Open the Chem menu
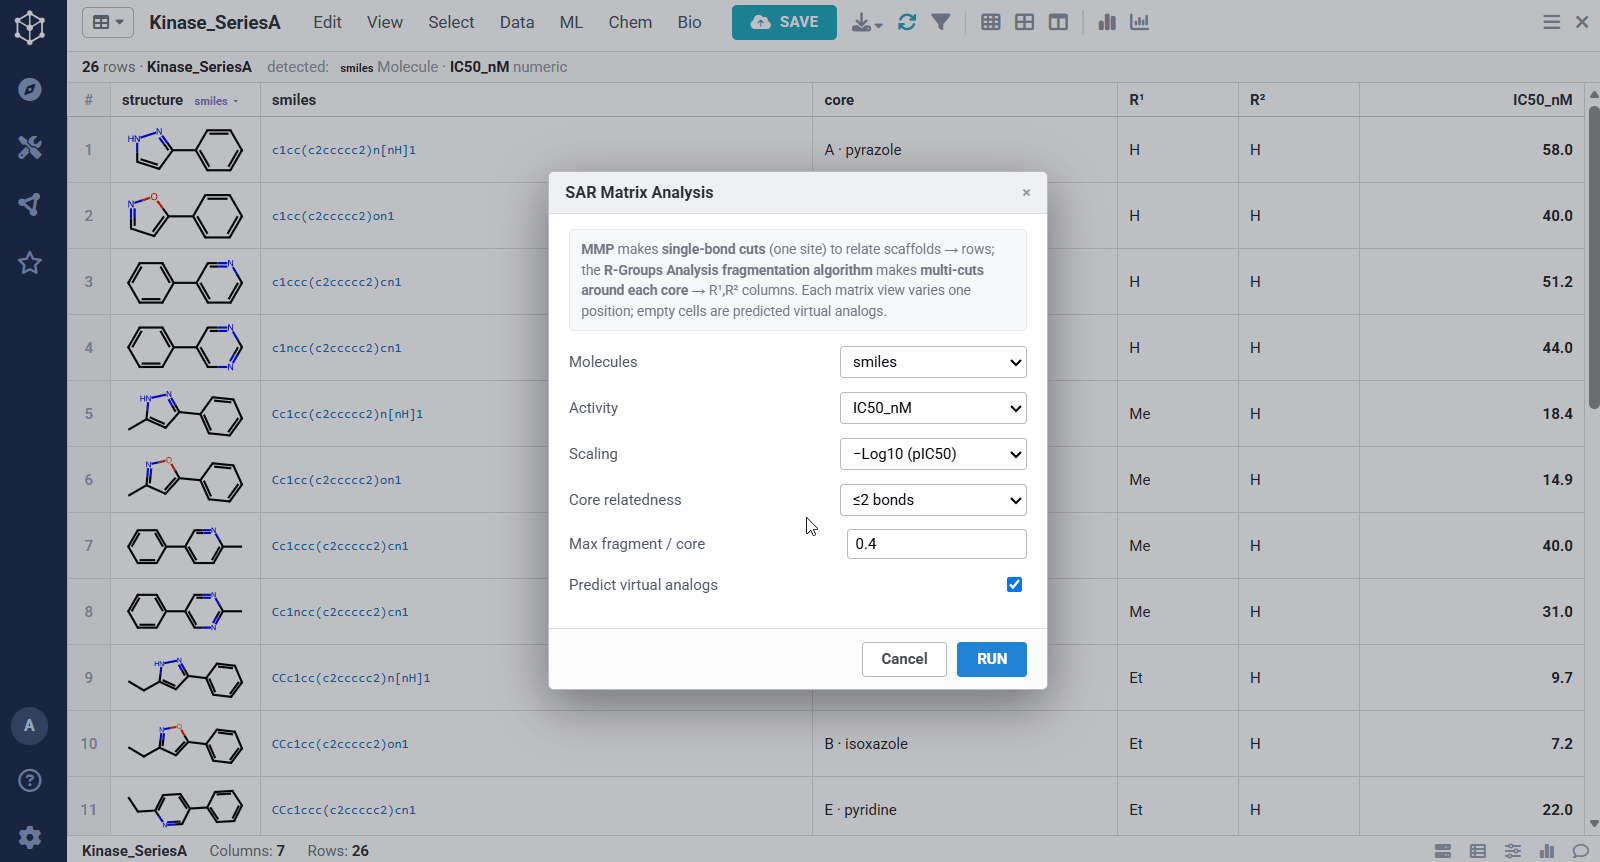The height and width of the screenshot is (862, 1600). (x=630, y=22)
